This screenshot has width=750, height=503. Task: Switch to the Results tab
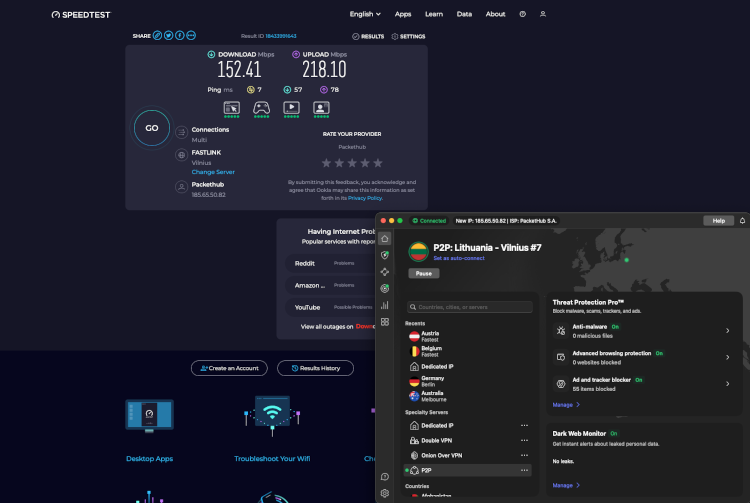tap(368, 36)
